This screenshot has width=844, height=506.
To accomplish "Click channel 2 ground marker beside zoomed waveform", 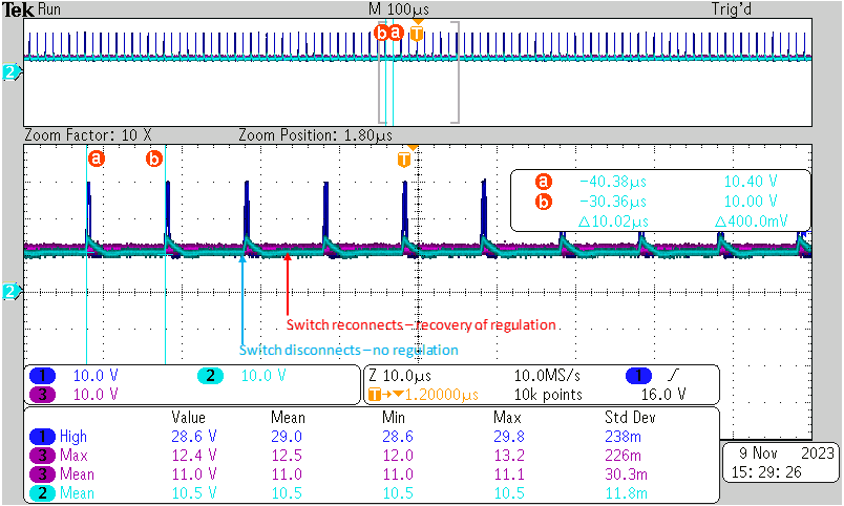I will [11, 292].
